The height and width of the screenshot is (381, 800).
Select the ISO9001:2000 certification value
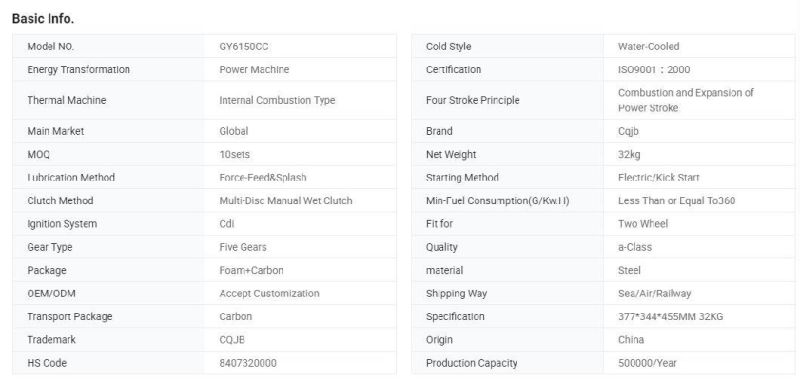tap(654, 70)
